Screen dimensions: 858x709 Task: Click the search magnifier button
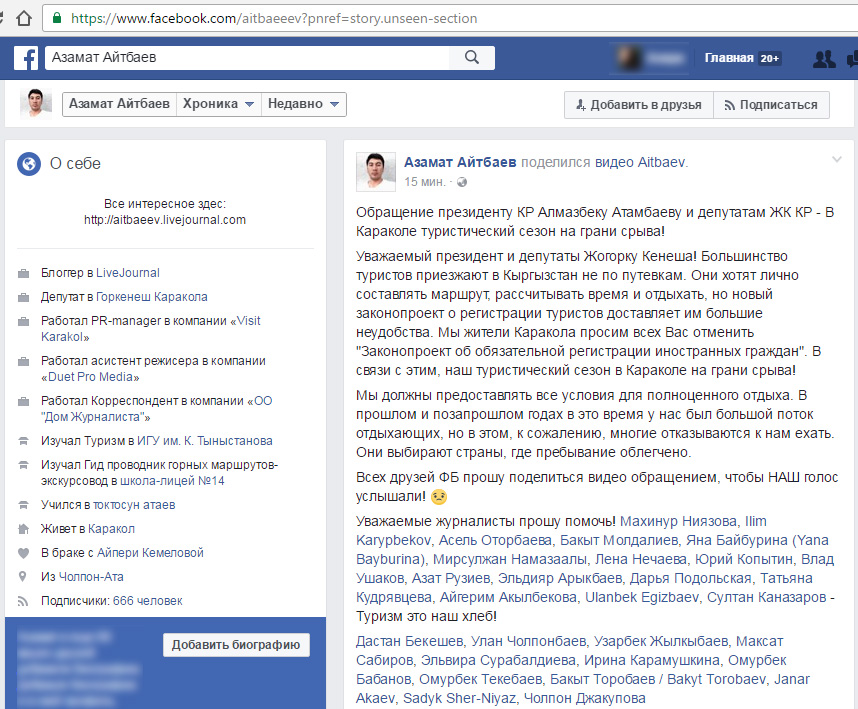click(x=471, y=58)
